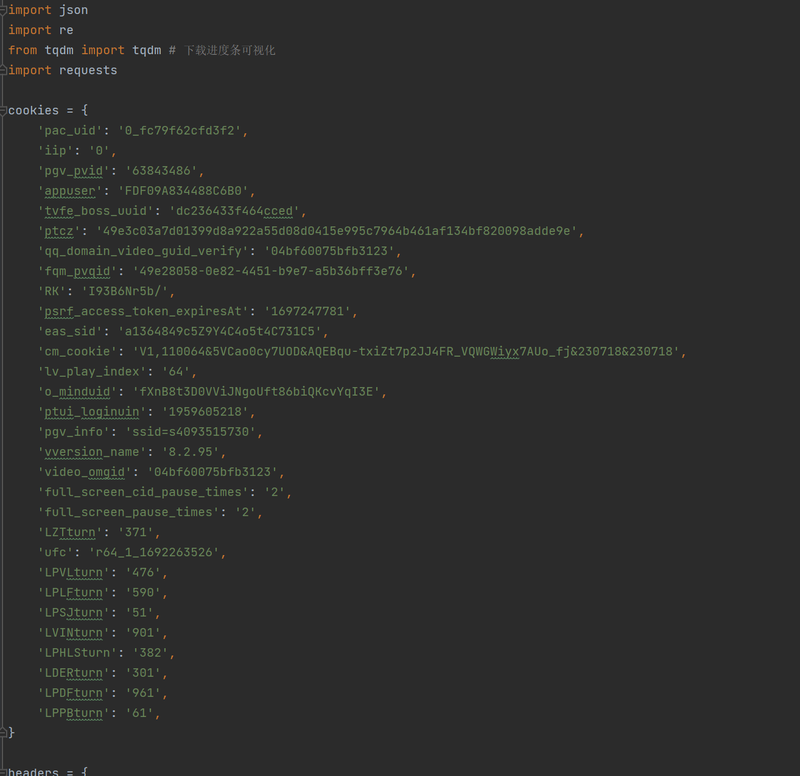This screenshot has height=776, width=800.
Task: Click the value 'r64_1_1692263526'
Action: (154, 553)
